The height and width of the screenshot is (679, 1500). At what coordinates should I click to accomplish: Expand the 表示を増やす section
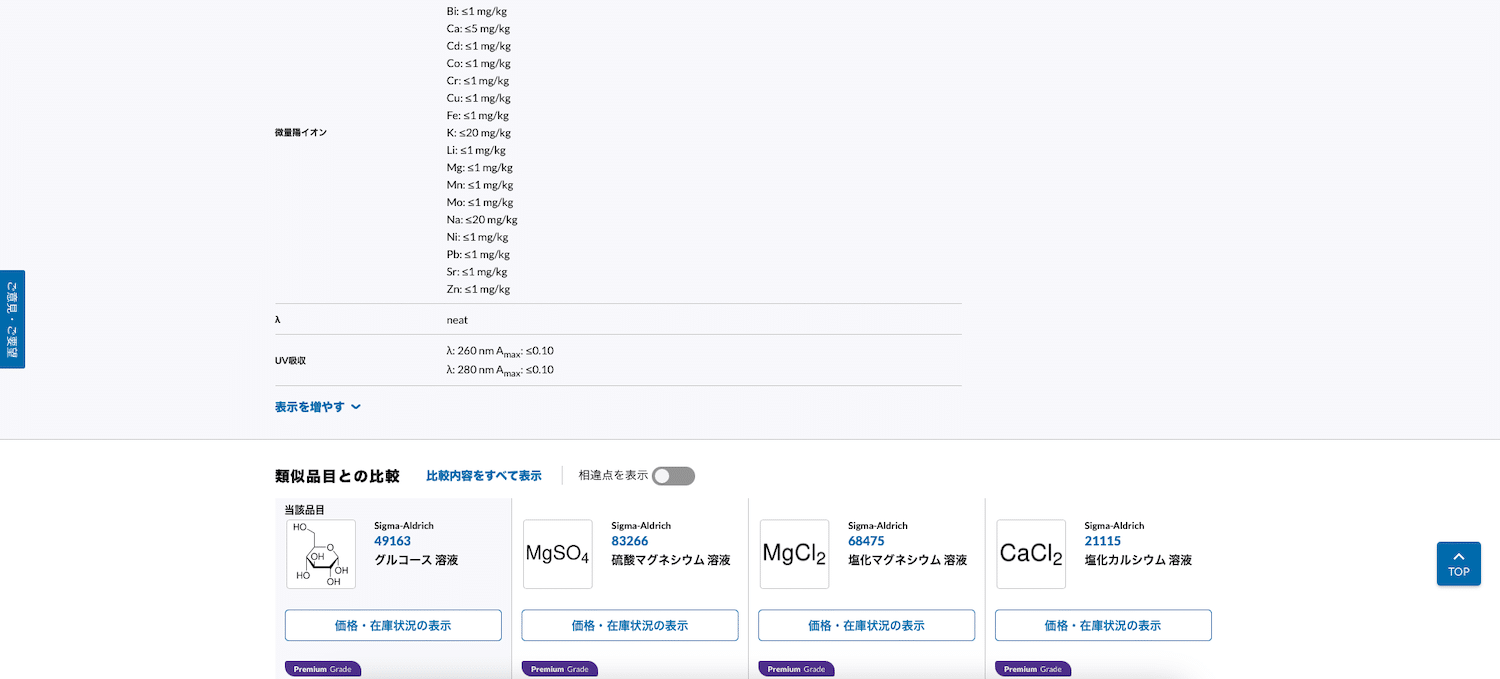[317, 407]
